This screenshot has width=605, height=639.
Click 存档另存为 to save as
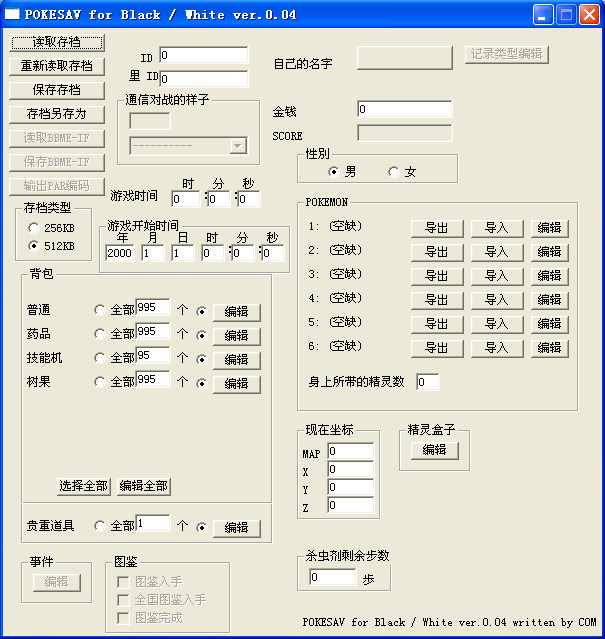pyautogui.click(x=57, y=115)
